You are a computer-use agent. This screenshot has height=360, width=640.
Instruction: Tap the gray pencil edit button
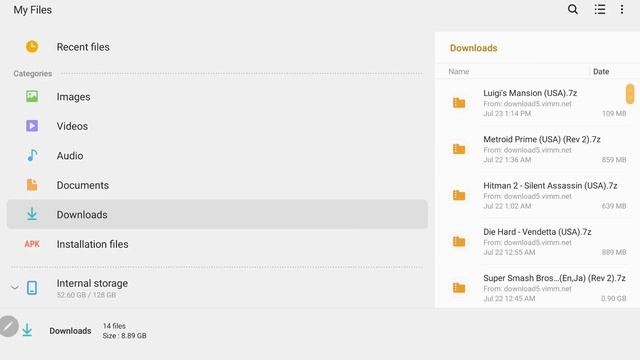(x=8, y=327)
